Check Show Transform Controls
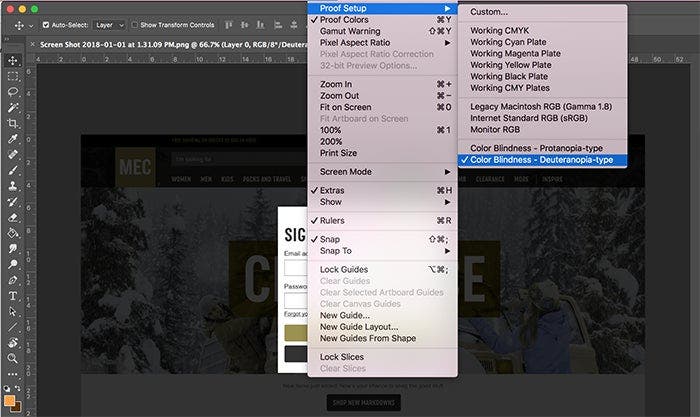700x417 pixels. click(135, 24)
